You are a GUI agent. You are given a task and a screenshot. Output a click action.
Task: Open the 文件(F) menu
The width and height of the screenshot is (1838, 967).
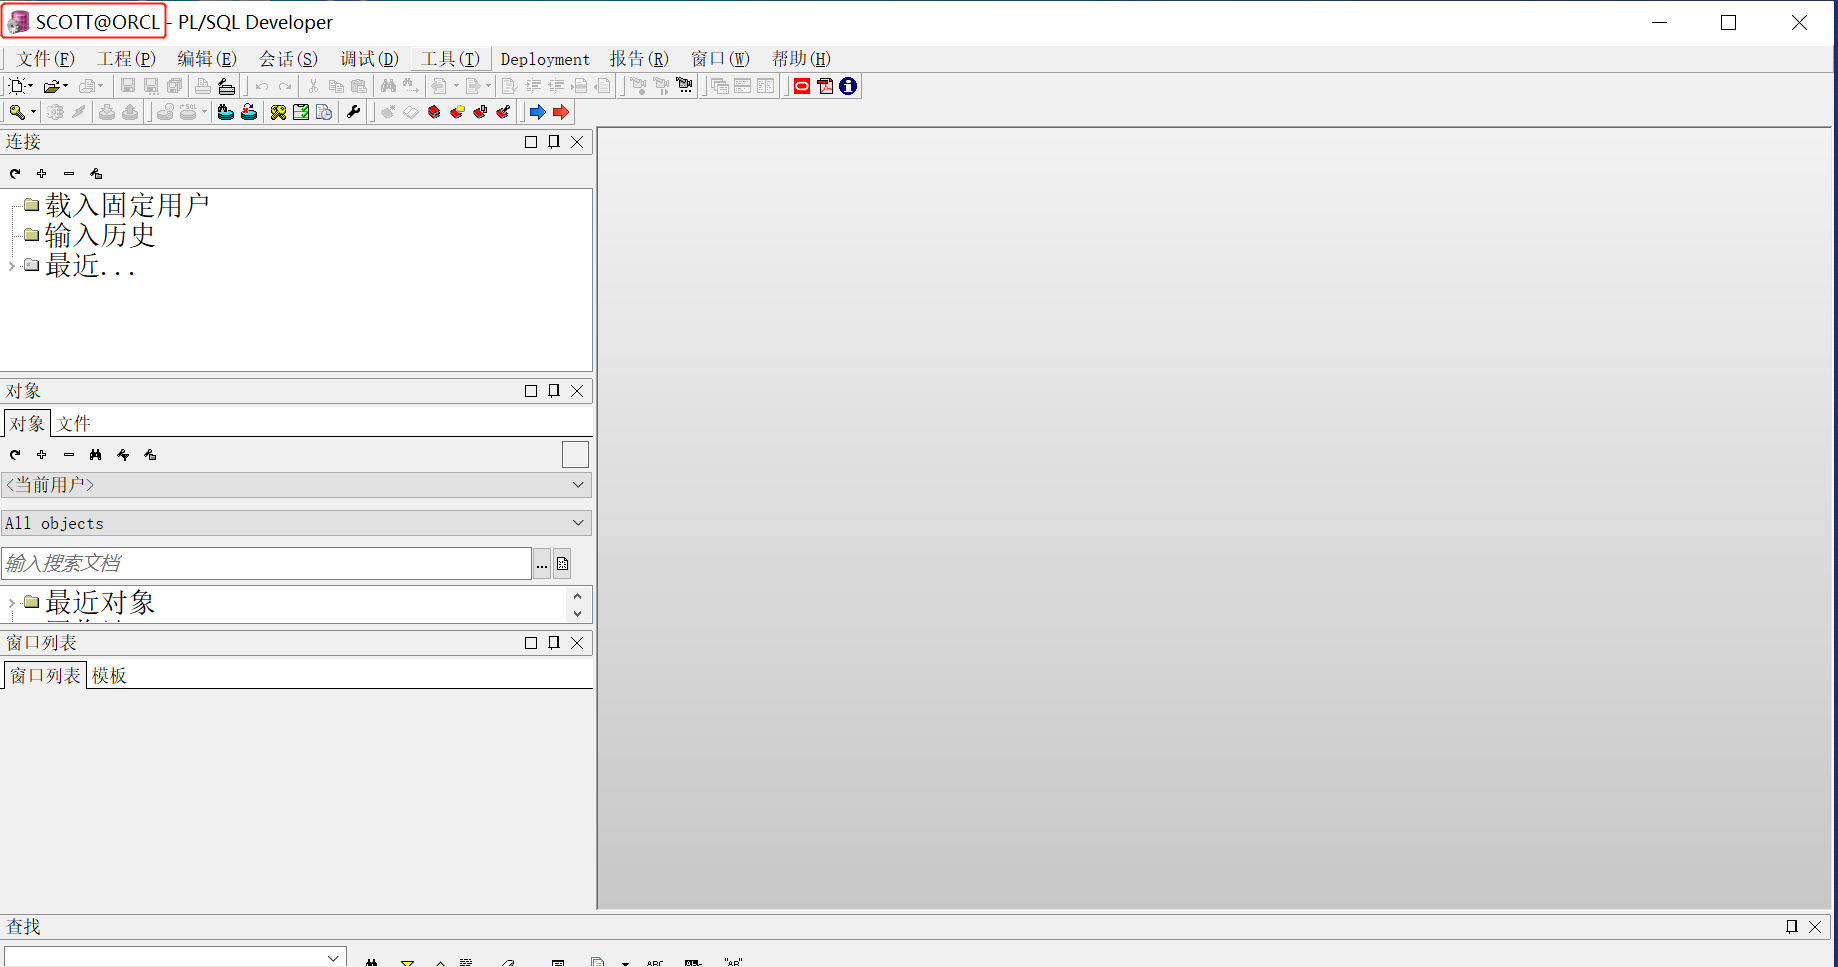pyautogui.click(x=45, y=59)
